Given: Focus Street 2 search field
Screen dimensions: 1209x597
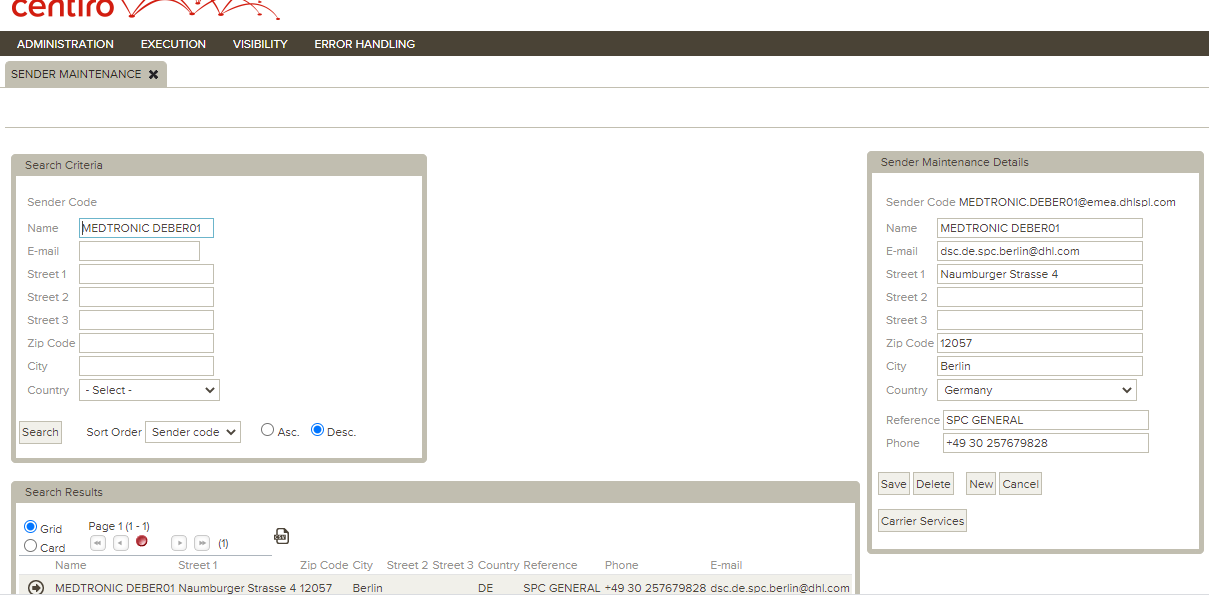Looking at the screenshot, I should pyautogui.click(x=146, y=297).
